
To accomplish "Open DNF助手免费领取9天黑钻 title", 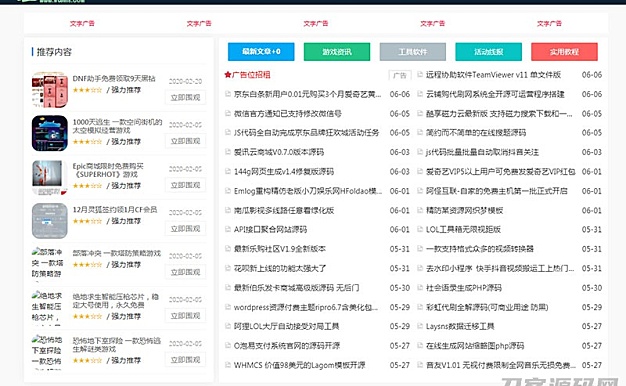I will tap(114, 79).
